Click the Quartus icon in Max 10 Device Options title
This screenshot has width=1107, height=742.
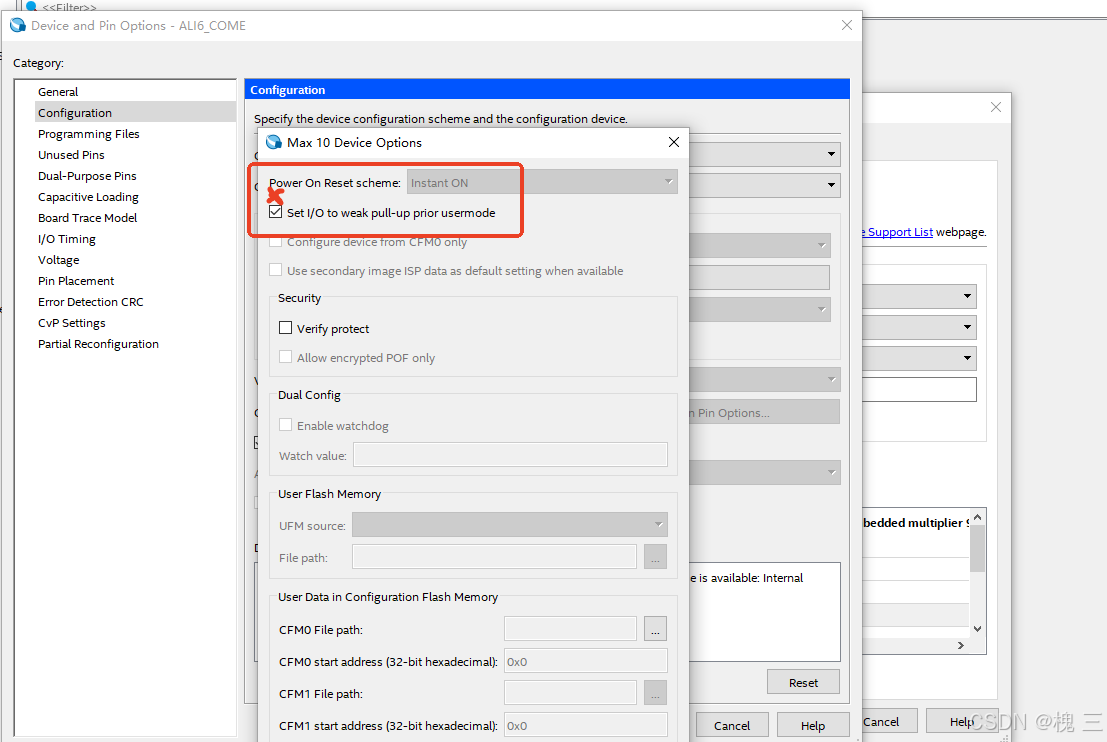click(274, 142)
